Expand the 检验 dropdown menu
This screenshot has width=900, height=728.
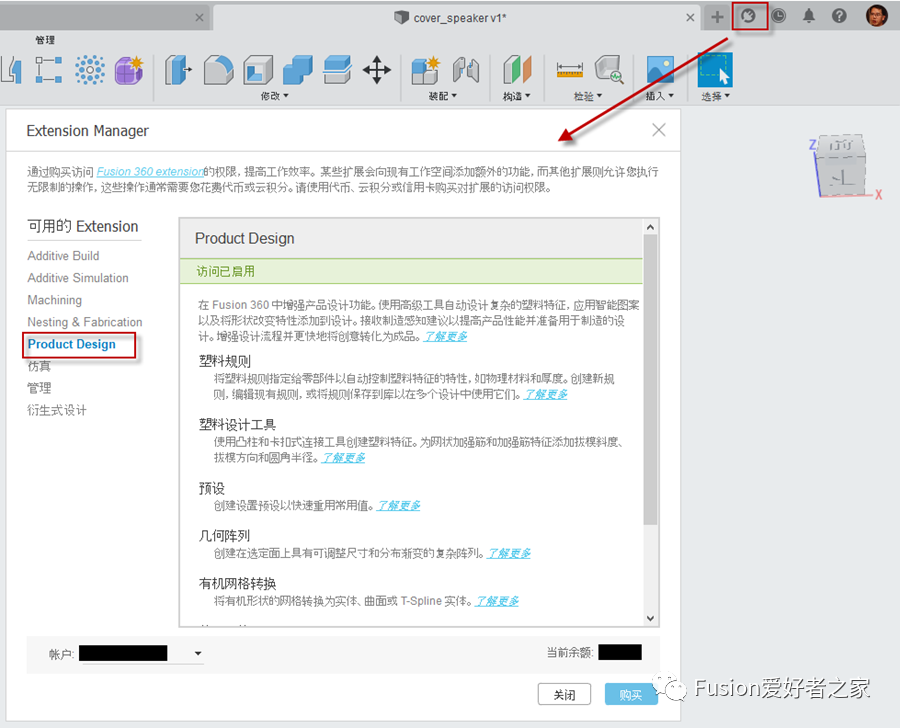click(588, 96)
